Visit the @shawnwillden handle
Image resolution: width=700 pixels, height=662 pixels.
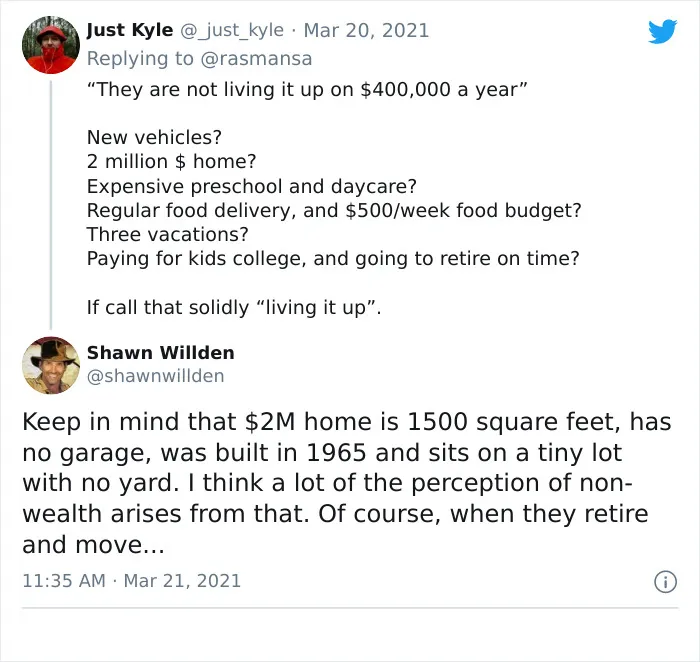(155, 376)
